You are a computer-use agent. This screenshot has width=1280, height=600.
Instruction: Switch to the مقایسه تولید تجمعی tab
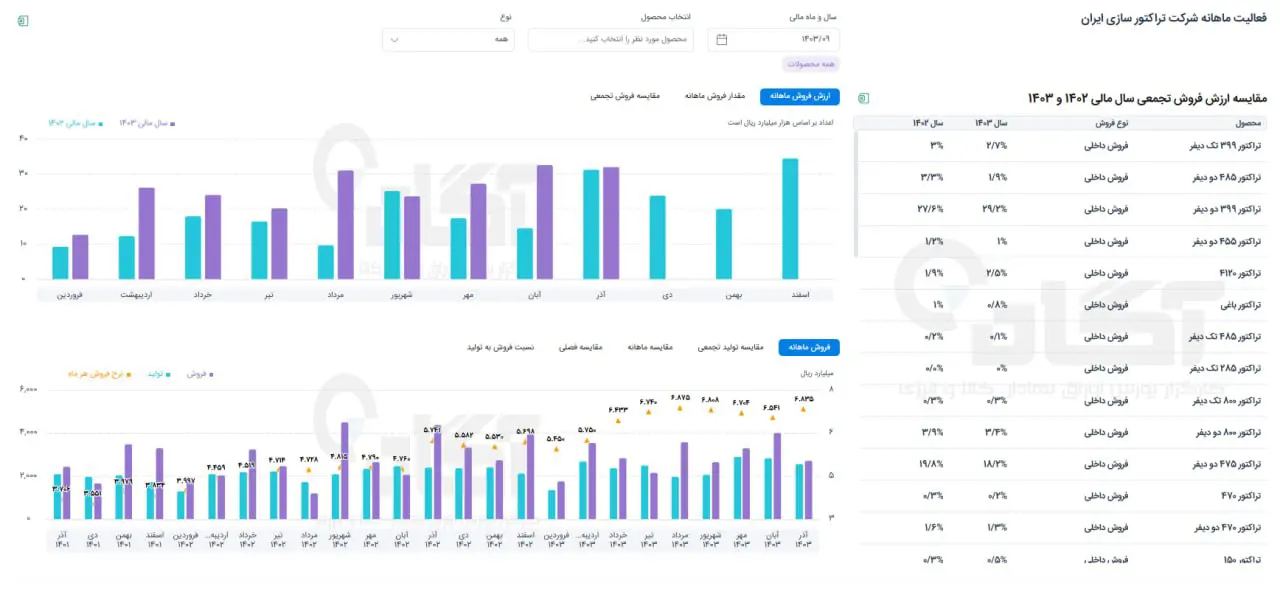tap(729, 347)
